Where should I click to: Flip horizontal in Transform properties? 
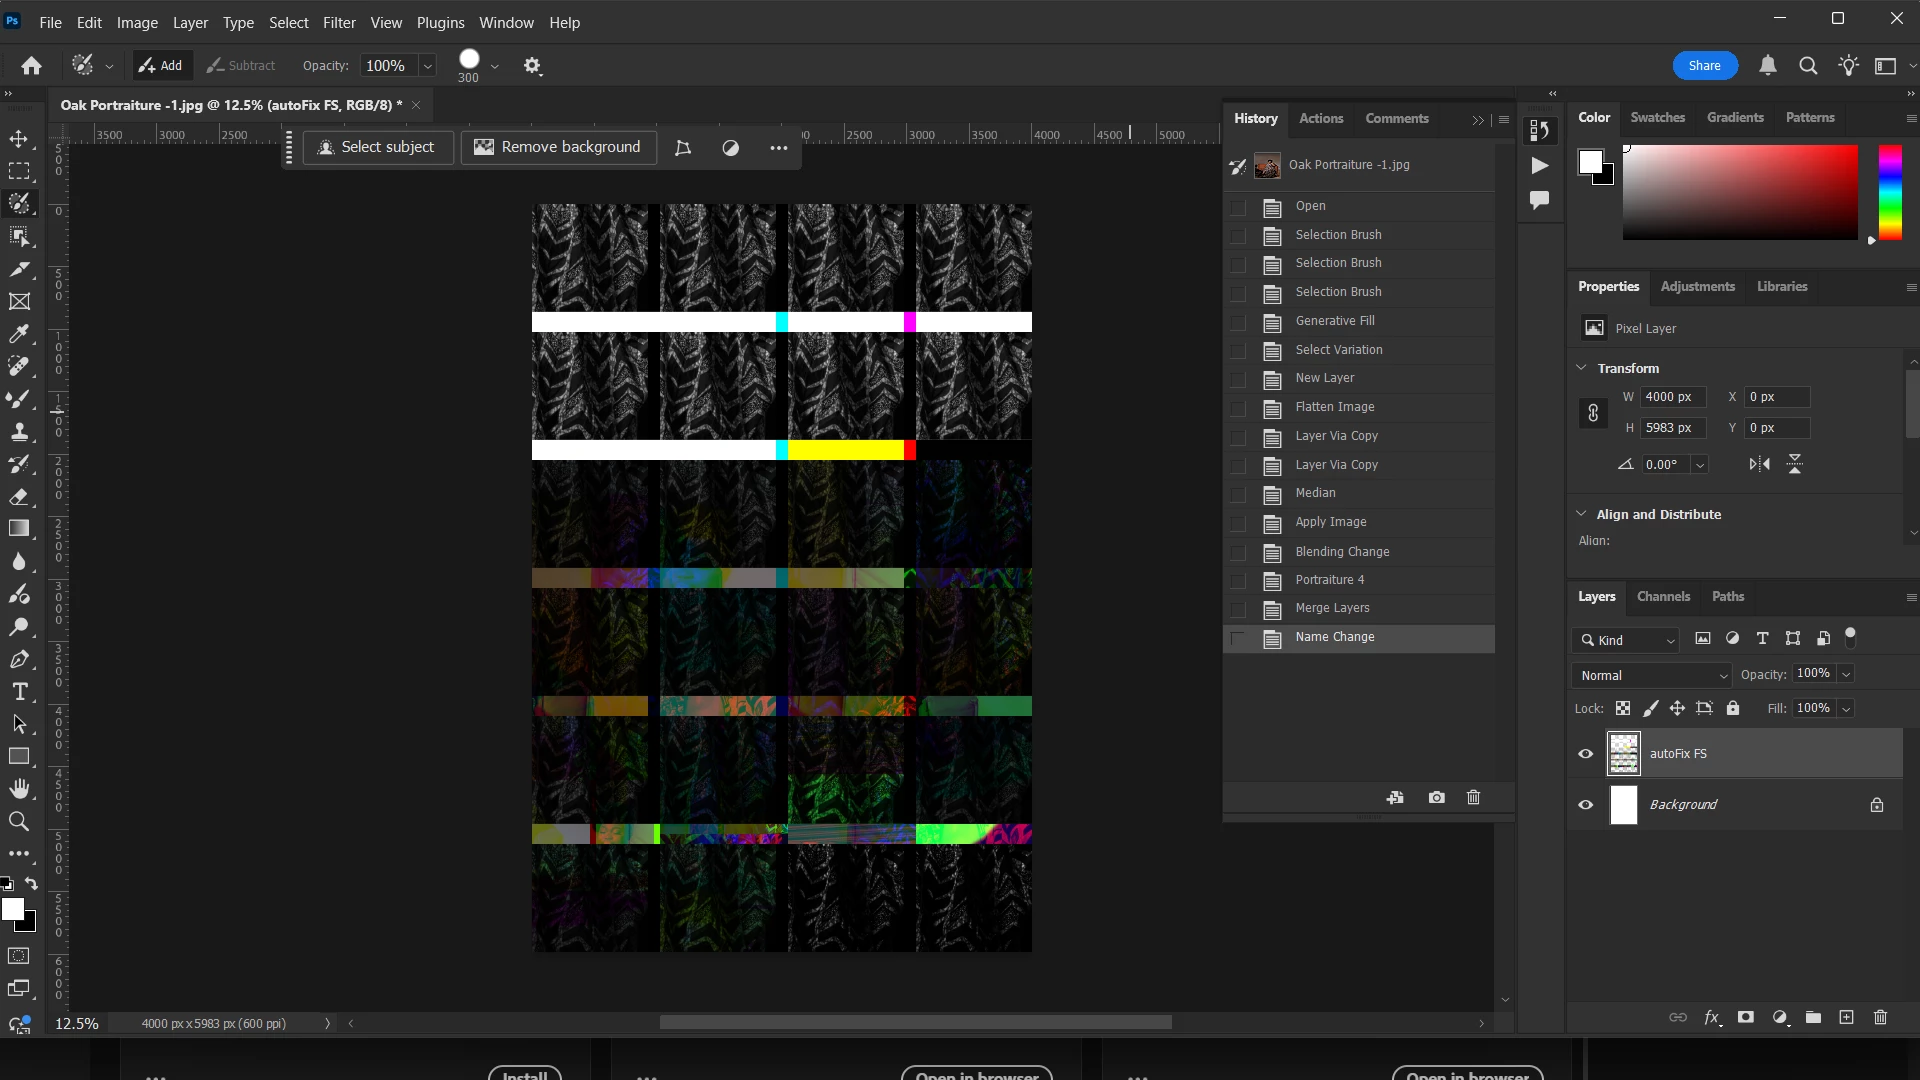point(1760,464)
